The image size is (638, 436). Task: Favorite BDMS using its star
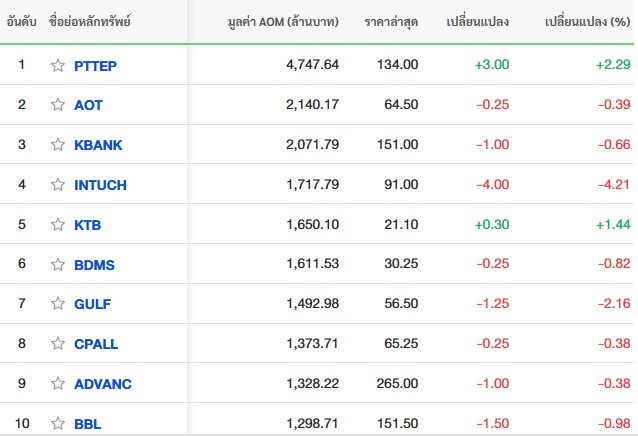click(x=58, y=264)
